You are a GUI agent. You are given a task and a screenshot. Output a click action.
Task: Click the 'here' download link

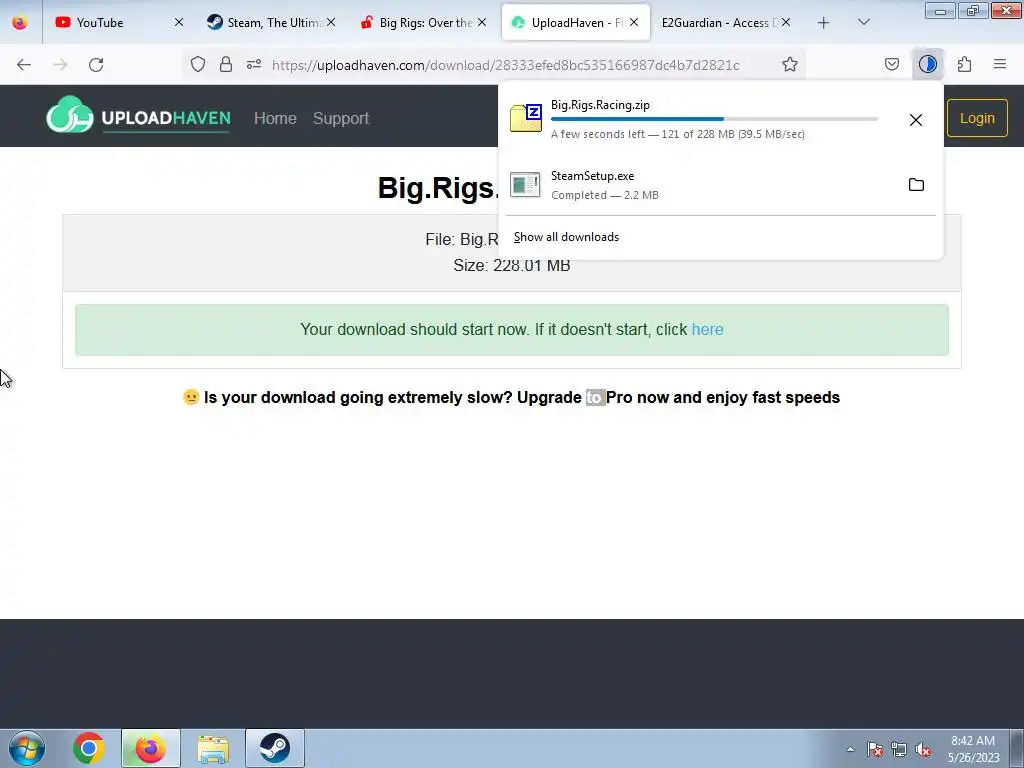(707, 329)
